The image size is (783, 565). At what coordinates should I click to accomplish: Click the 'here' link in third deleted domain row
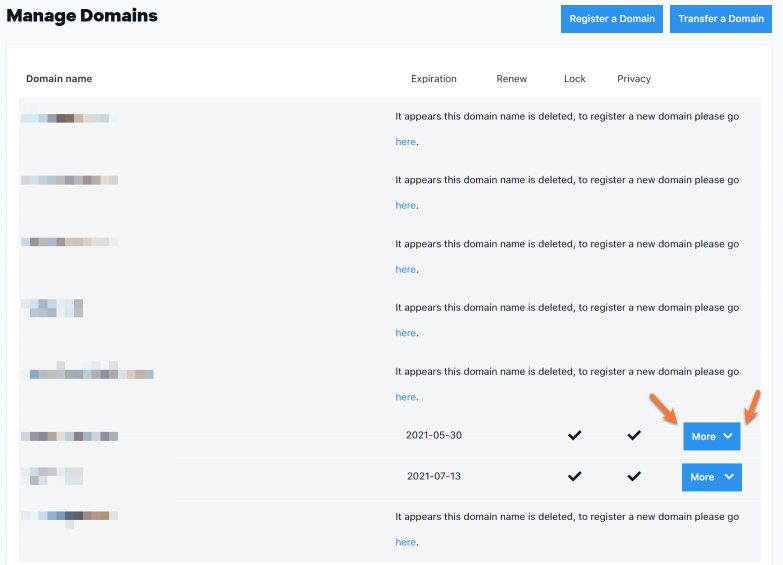click(x=405, y=270)
